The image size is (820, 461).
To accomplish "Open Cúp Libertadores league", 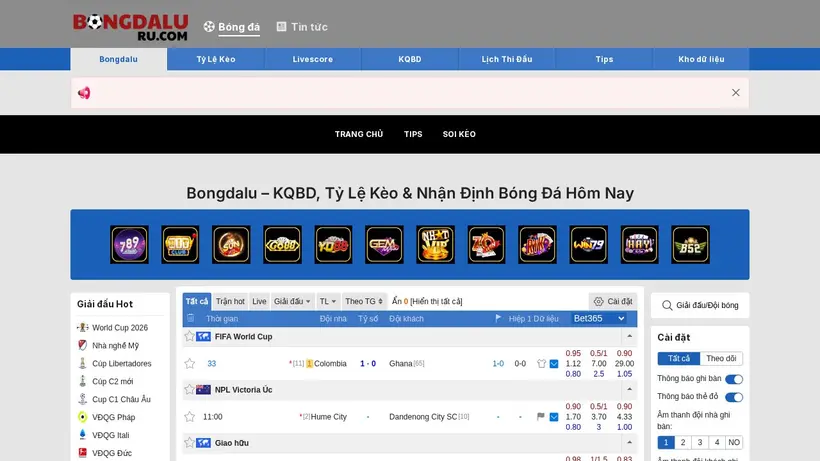I will pyautogui.click(x=121, y=363).
